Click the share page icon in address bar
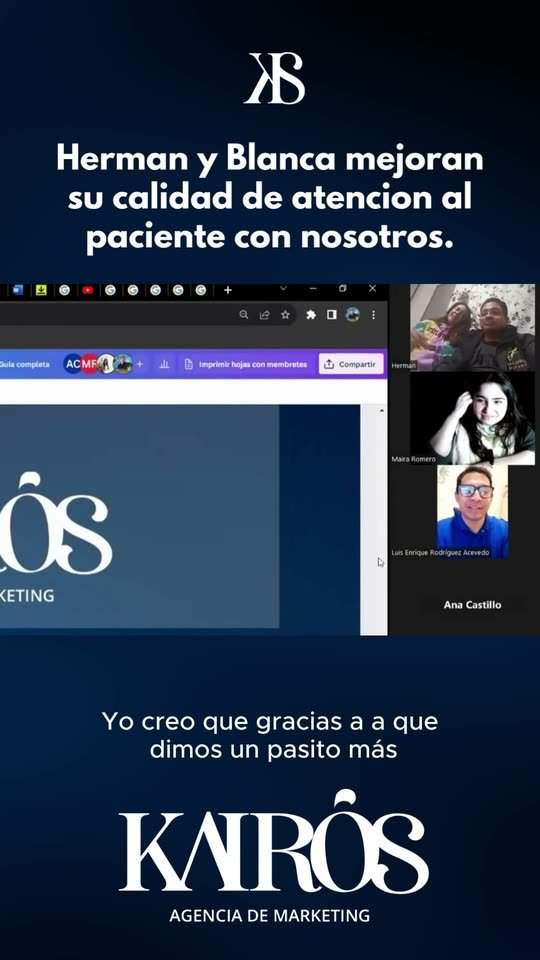Image resolution: width=540 pixels, height=960 pixels. click(264, 315)
